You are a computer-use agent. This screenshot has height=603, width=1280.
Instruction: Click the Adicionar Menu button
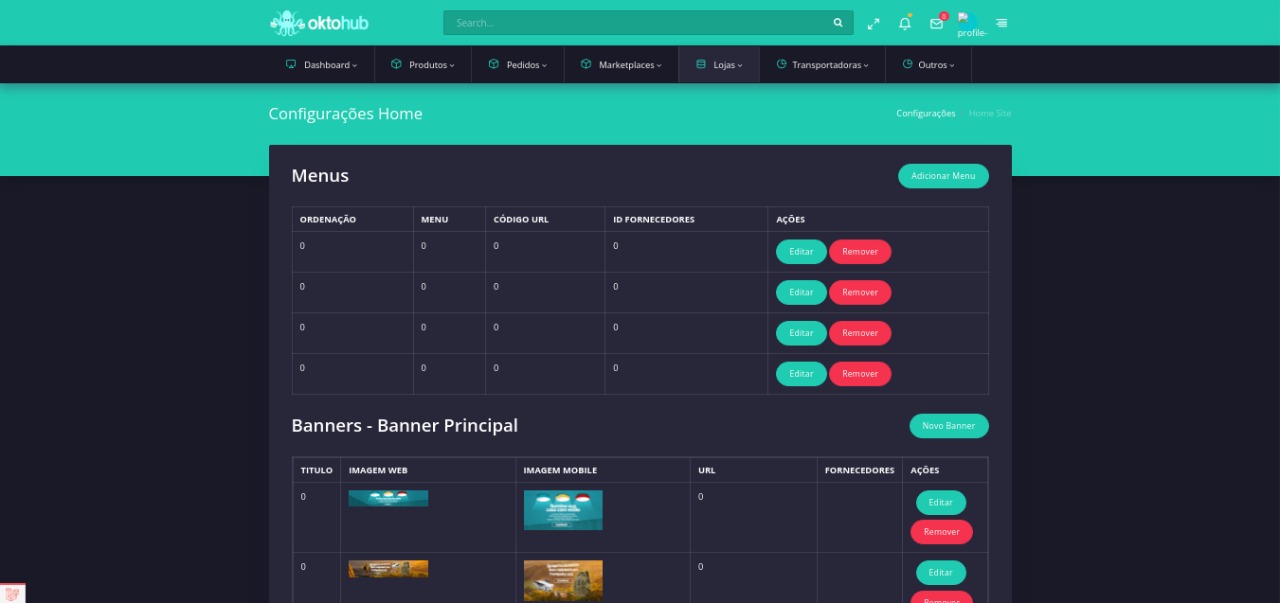(943, 176)
